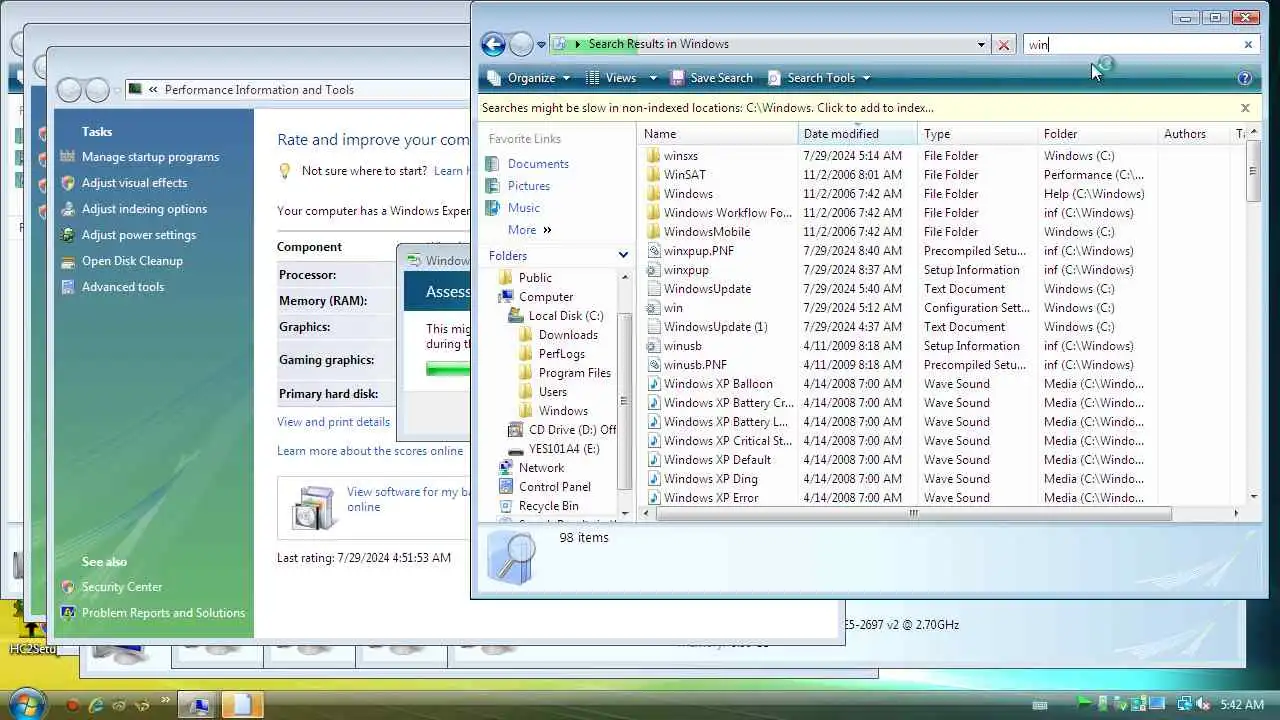The image size is (1280, 720).
Task: Stop the search with the red X button
Action: click(1004, 45)
